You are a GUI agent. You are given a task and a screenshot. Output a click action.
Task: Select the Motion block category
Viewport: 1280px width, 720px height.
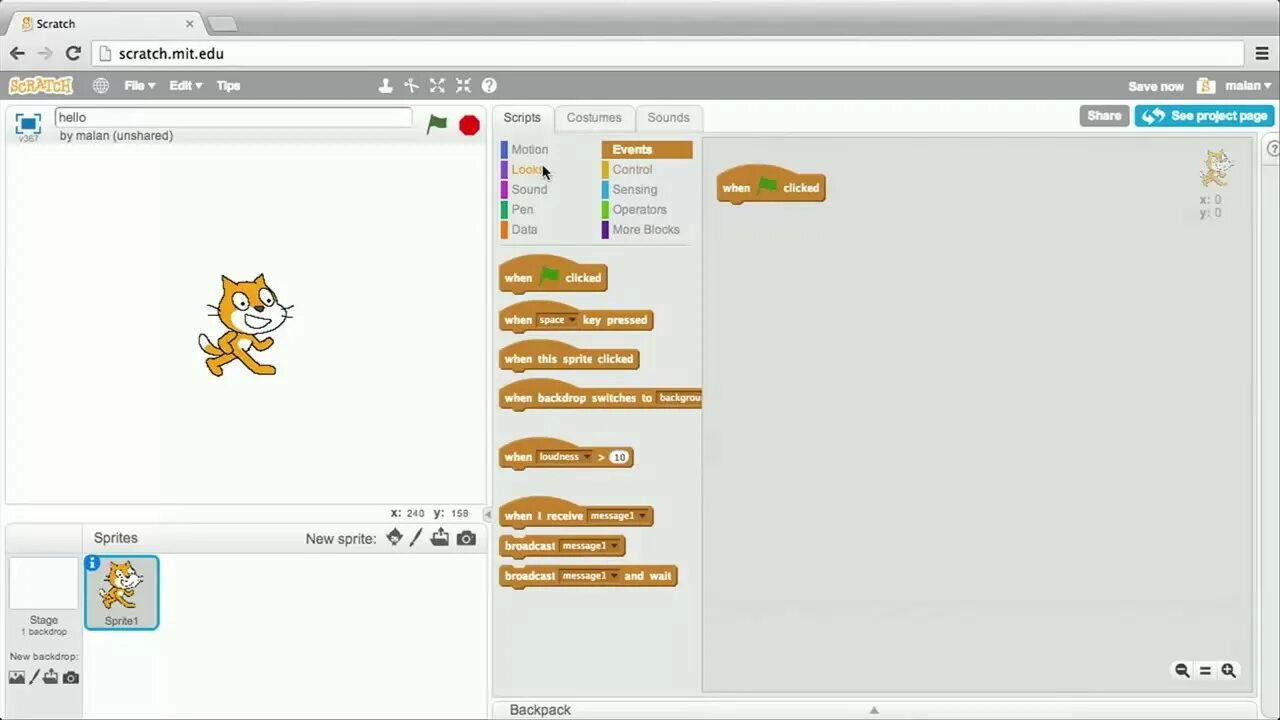point(529,150)
